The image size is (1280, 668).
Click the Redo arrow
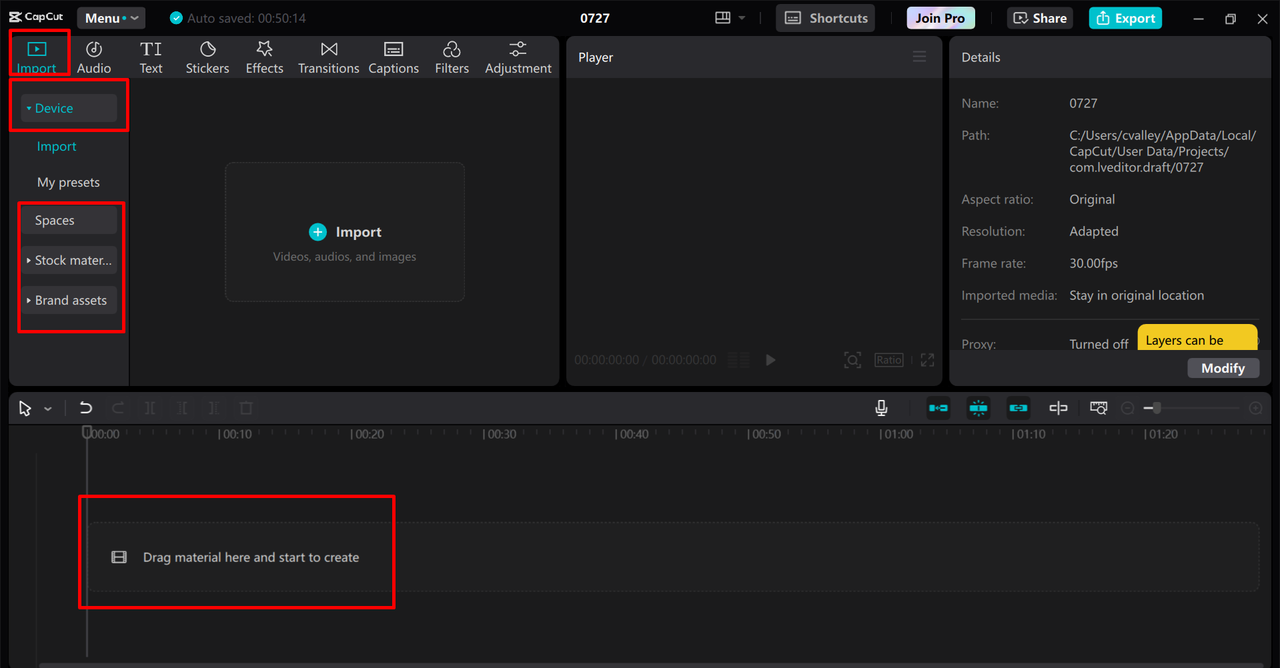point(118,408)
